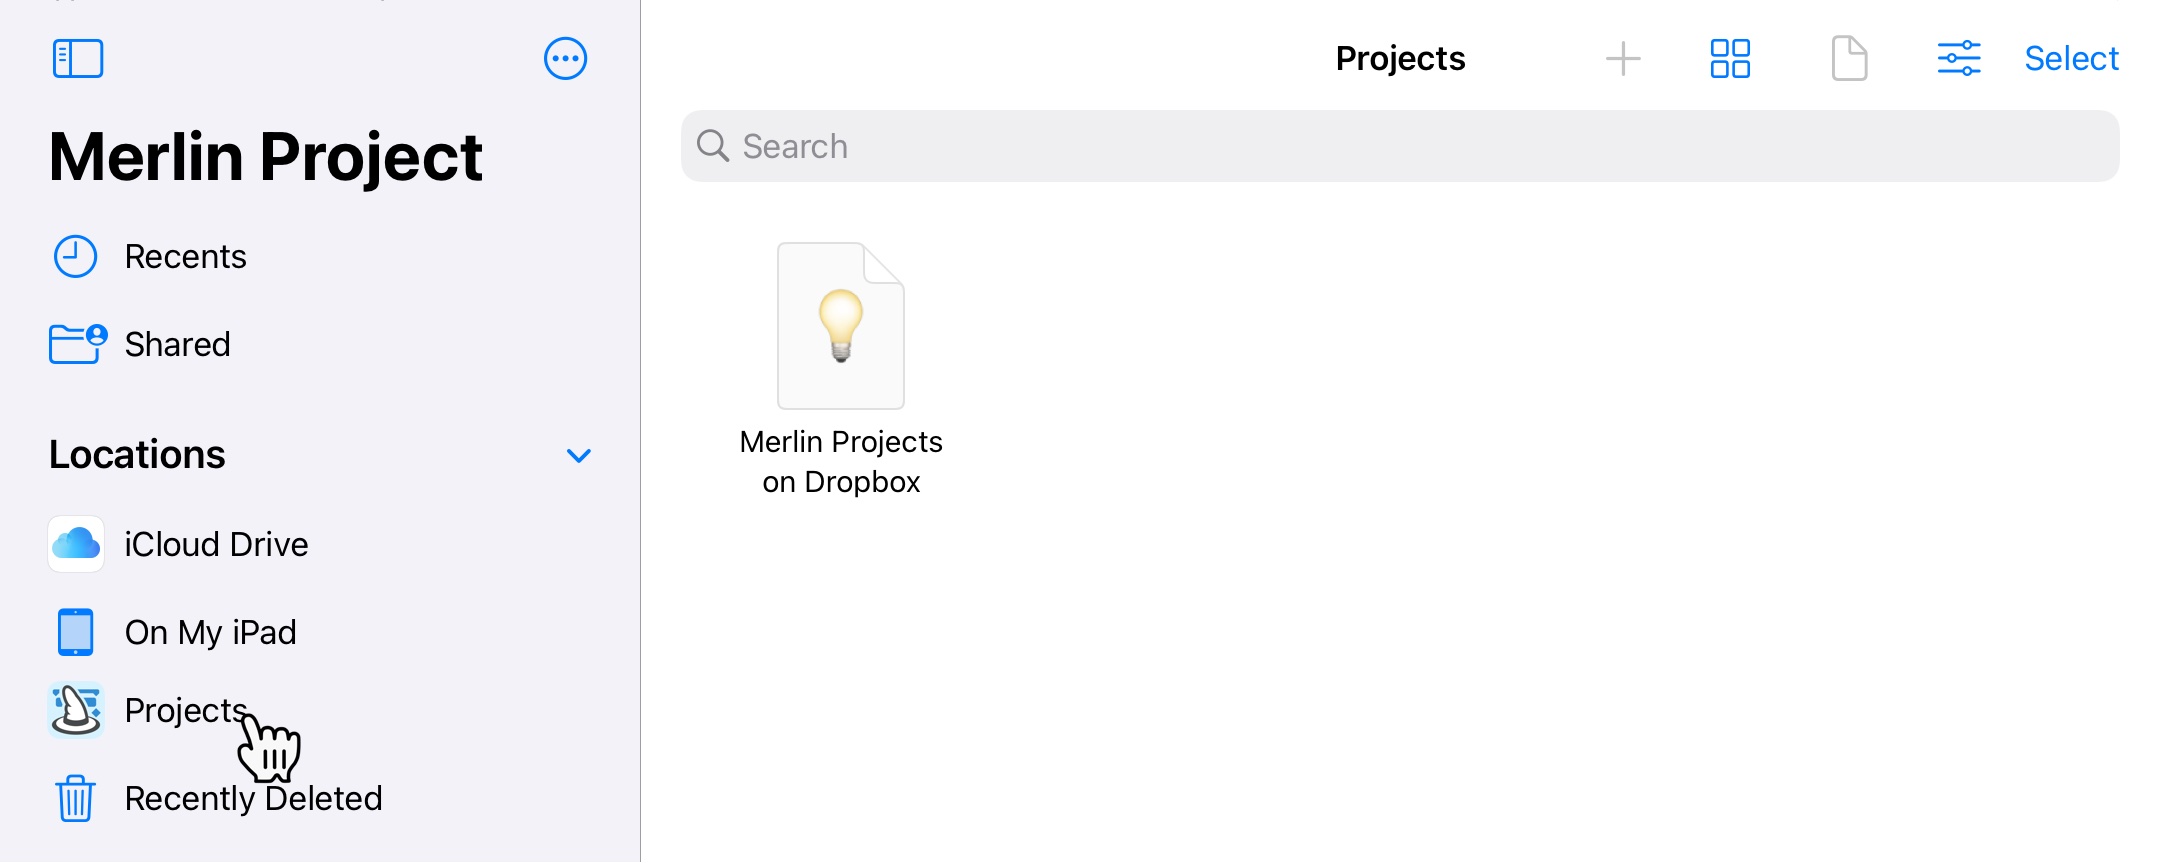Open Merlin Projects on Dropbox document

(840, 324)
